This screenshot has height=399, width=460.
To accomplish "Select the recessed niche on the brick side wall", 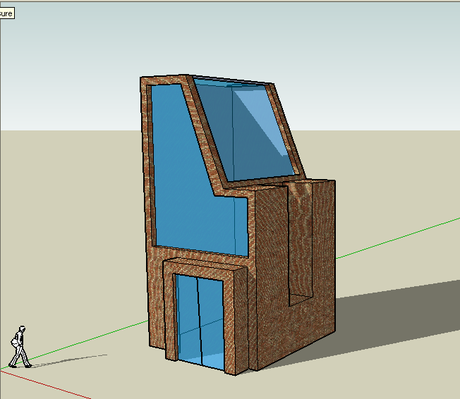I will point(301,243).
